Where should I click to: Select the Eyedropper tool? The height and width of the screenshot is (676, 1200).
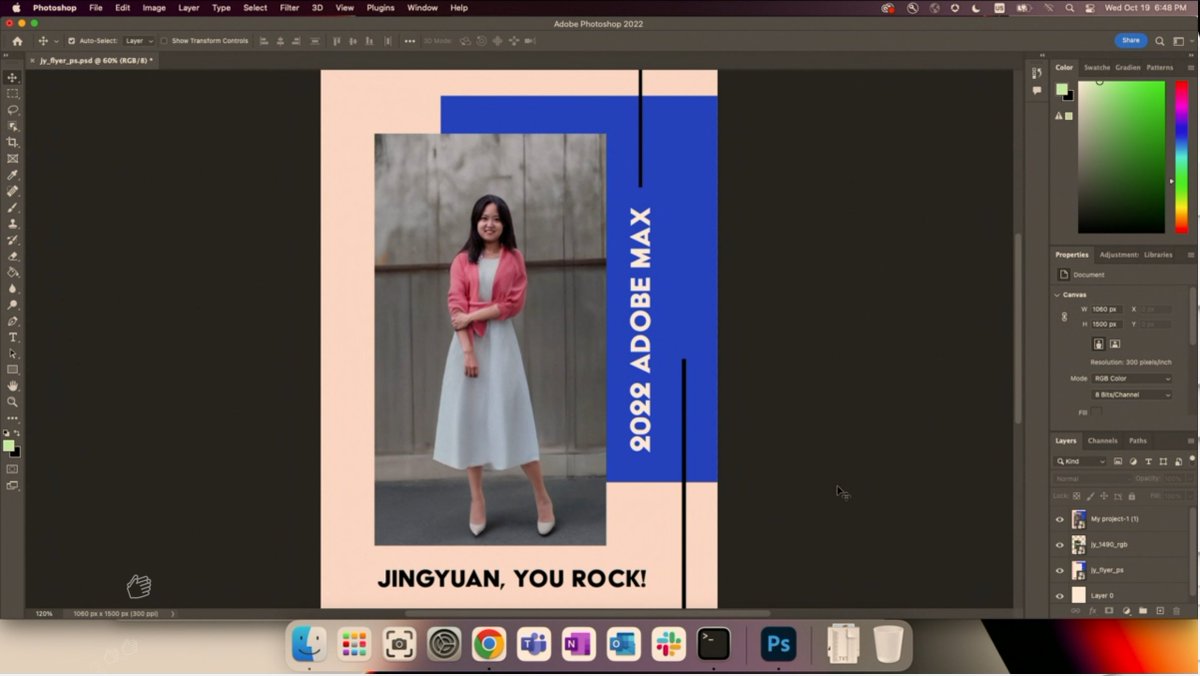click(x=13, y=175)
